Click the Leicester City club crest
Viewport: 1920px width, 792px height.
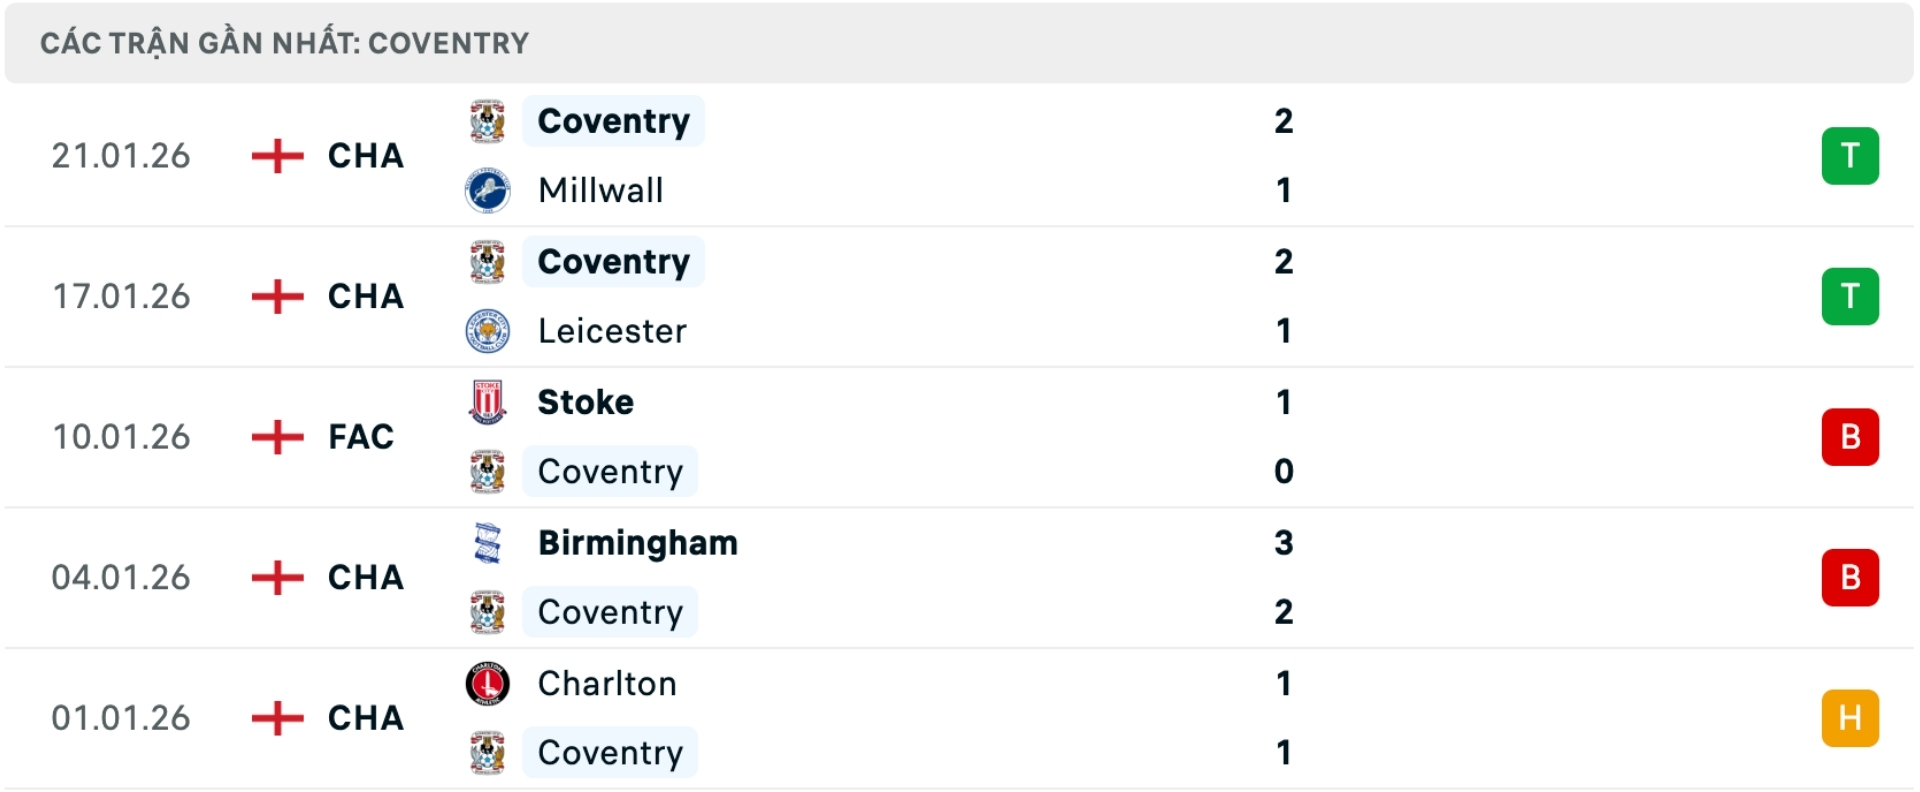pos(489,330)
